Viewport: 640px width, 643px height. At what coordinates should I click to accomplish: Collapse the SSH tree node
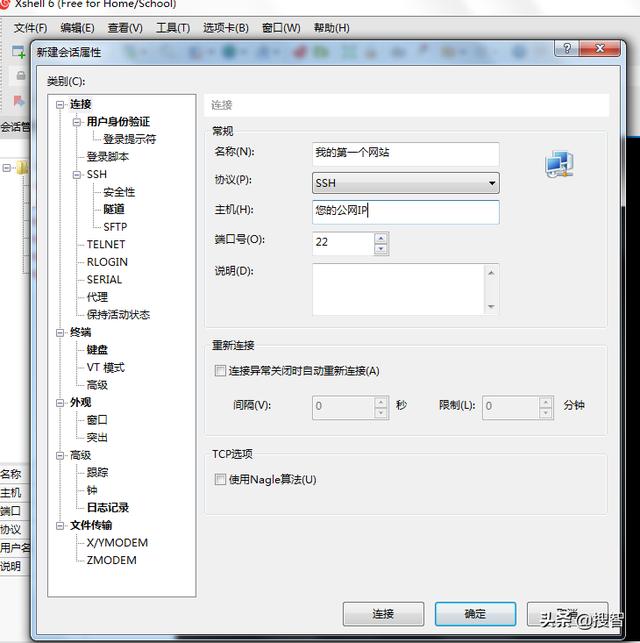pyautogui.click(x=77, y=175)
